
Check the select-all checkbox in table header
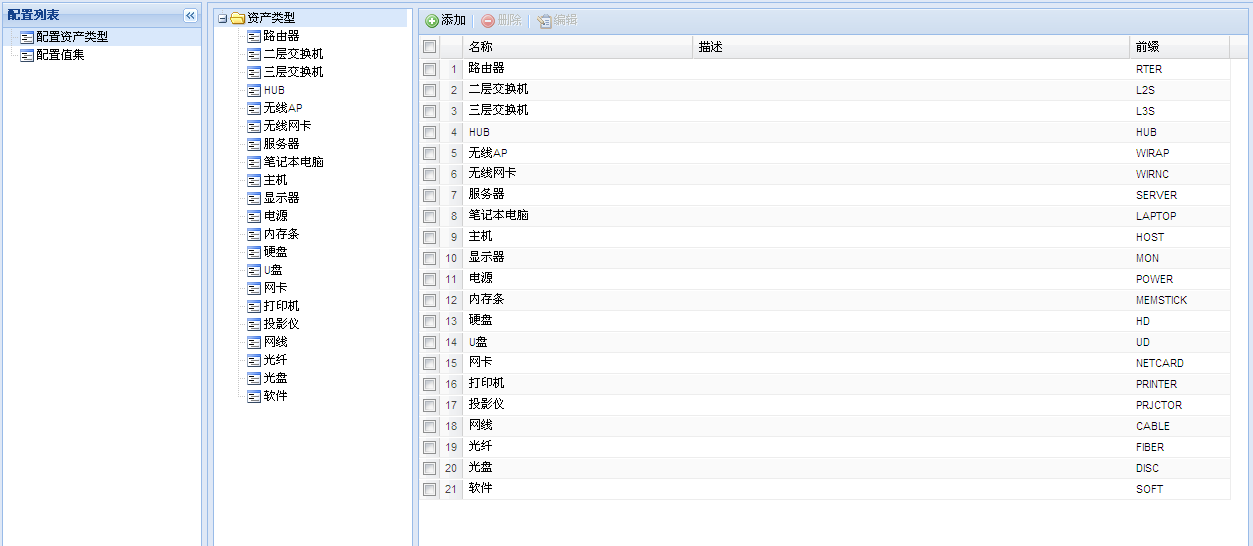[429, 47]
